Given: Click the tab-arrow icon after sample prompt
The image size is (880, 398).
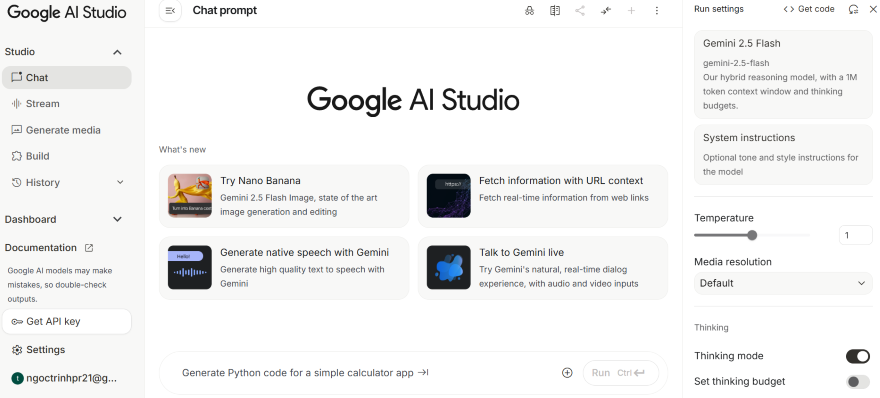Looking at the screenshot, I should pos(423,373).
